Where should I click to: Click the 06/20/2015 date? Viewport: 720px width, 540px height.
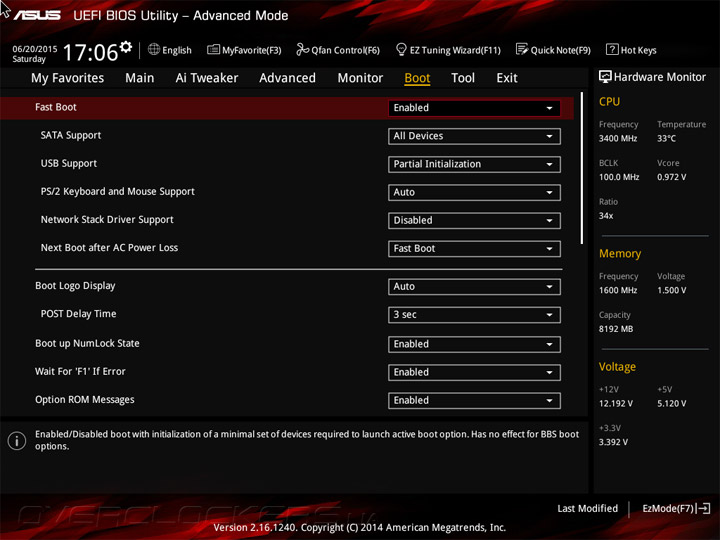pos(35,49)
